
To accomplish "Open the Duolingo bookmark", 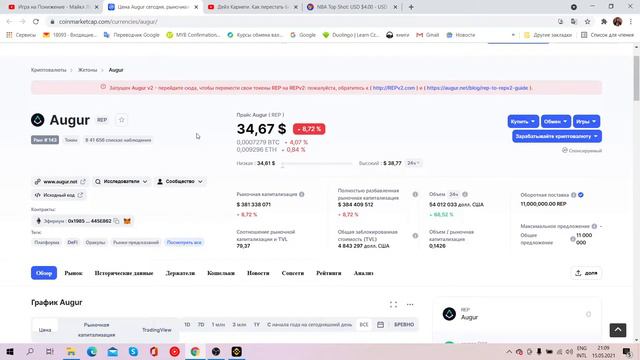I will coord(351,35).
